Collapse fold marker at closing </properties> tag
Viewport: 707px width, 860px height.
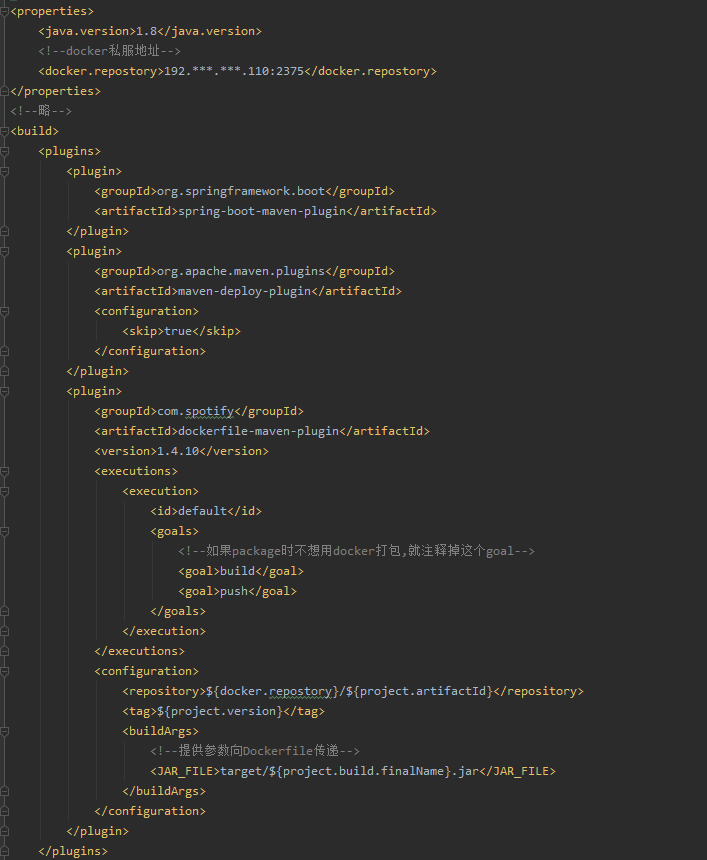pyautogui.click(x=4, y=91)
